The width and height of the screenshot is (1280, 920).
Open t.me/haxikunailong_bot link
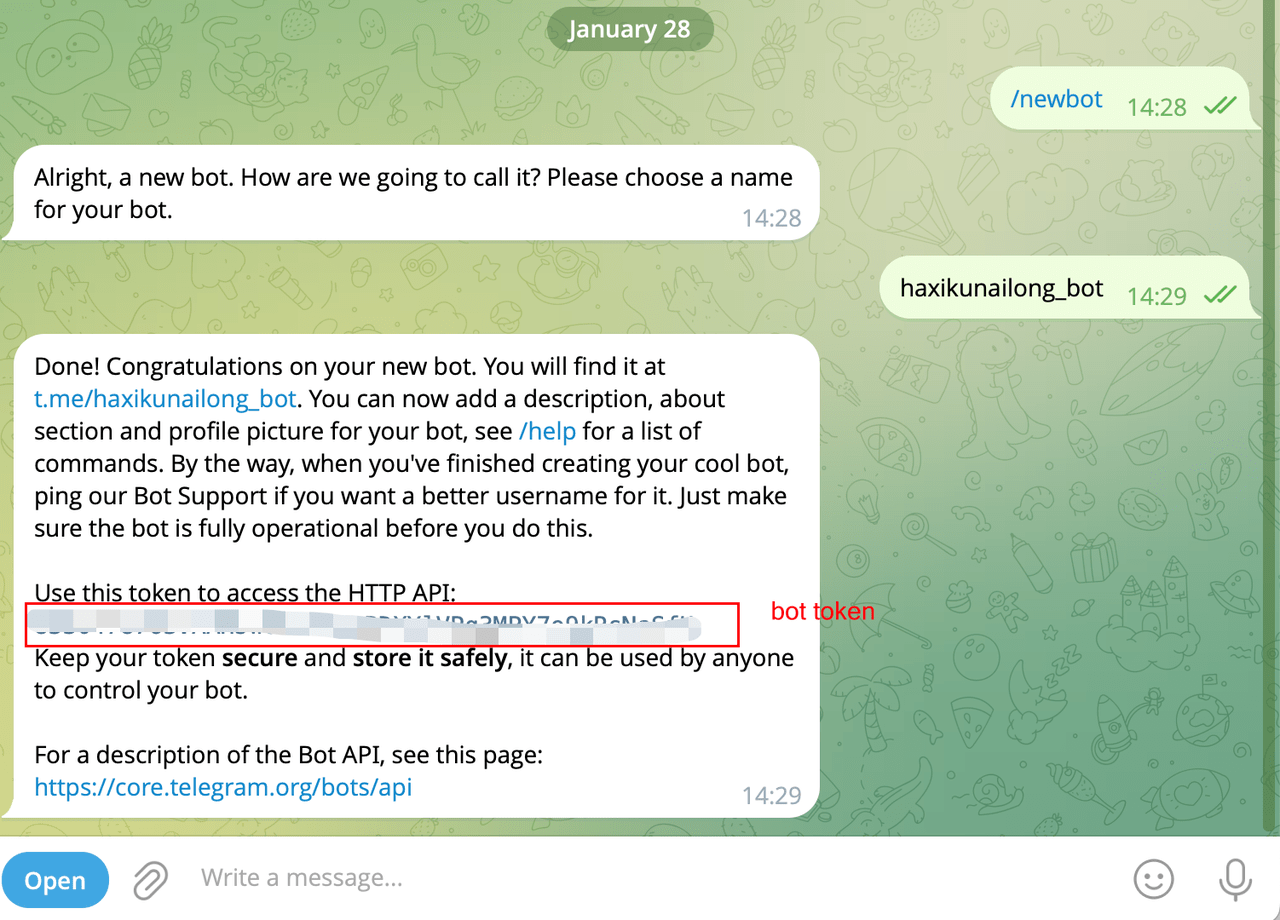point(165,399)
